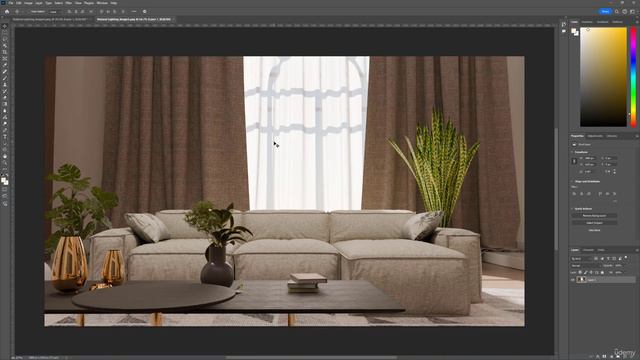Open the Filter menu
This screenshot has width=640, height=360.
pyautogui.click(x=69, y=3)
